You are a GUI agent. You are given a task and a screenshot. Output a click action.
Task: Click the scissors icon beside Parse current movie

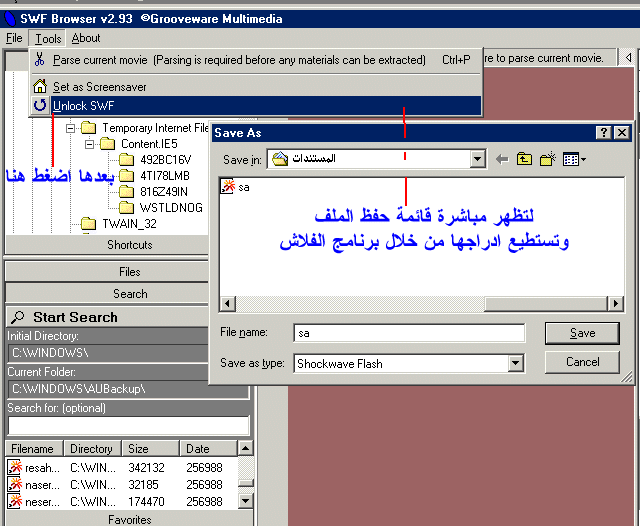(x=40, y=59)
